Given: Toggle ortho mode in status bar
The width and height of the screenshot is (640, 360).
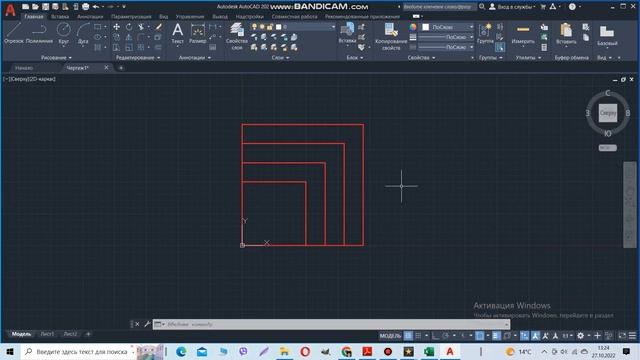Looking at the screenshot, I should pyautogui.click(x=436, y=336).
